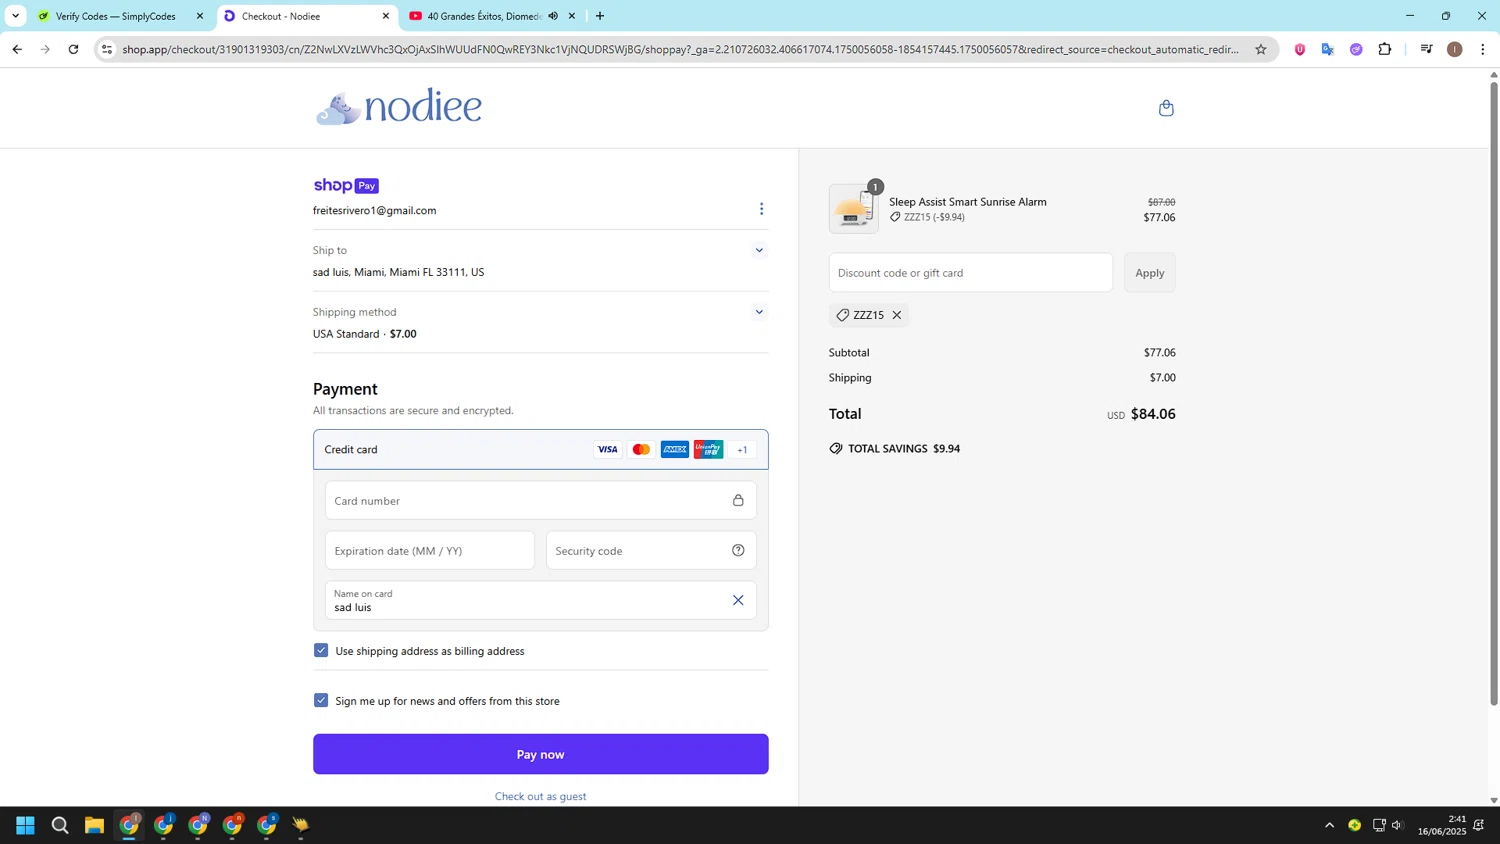Expand the Shipping method section

759,312
